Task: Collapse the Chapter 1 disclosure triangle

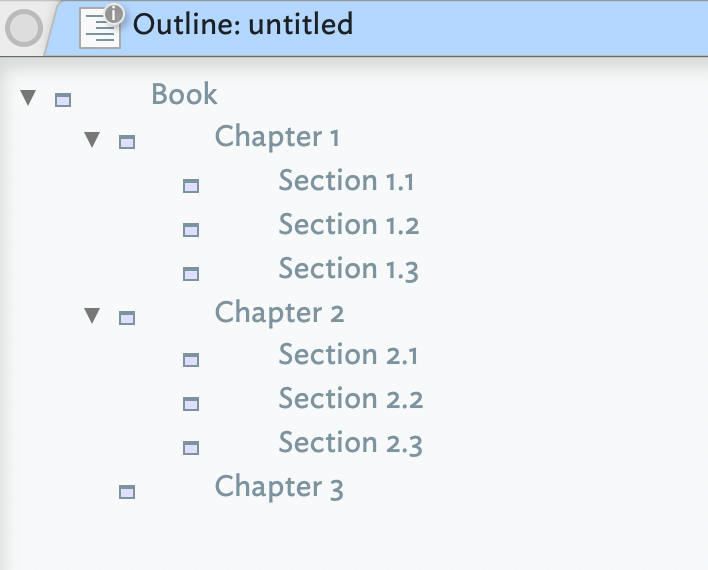Action: pos(92,140)
